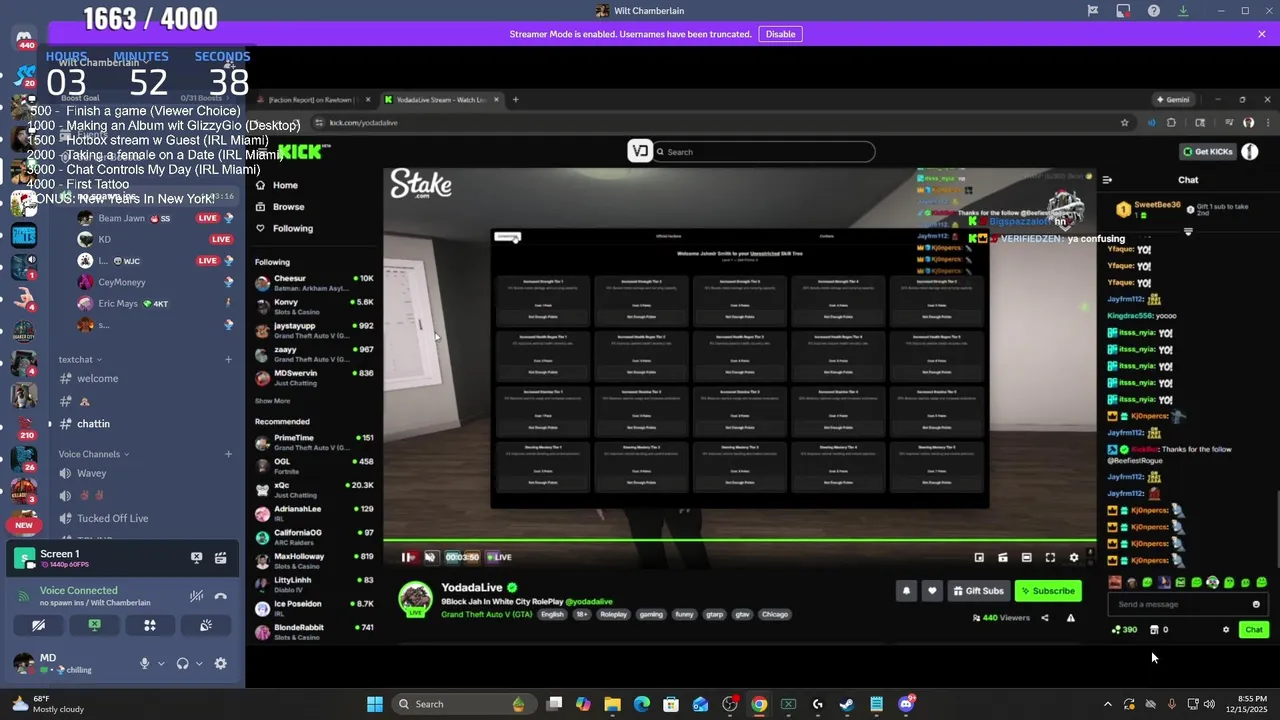Viewport: 1280px width, 720px height.
Task: Click the Discord download update icon
Action: coord(1183,11)
